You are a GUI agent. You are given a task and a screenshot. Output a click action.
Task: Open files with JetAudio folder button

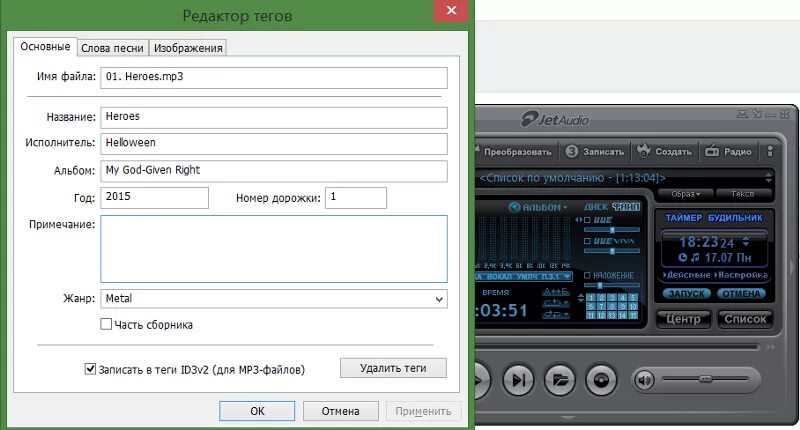point(560,380)
